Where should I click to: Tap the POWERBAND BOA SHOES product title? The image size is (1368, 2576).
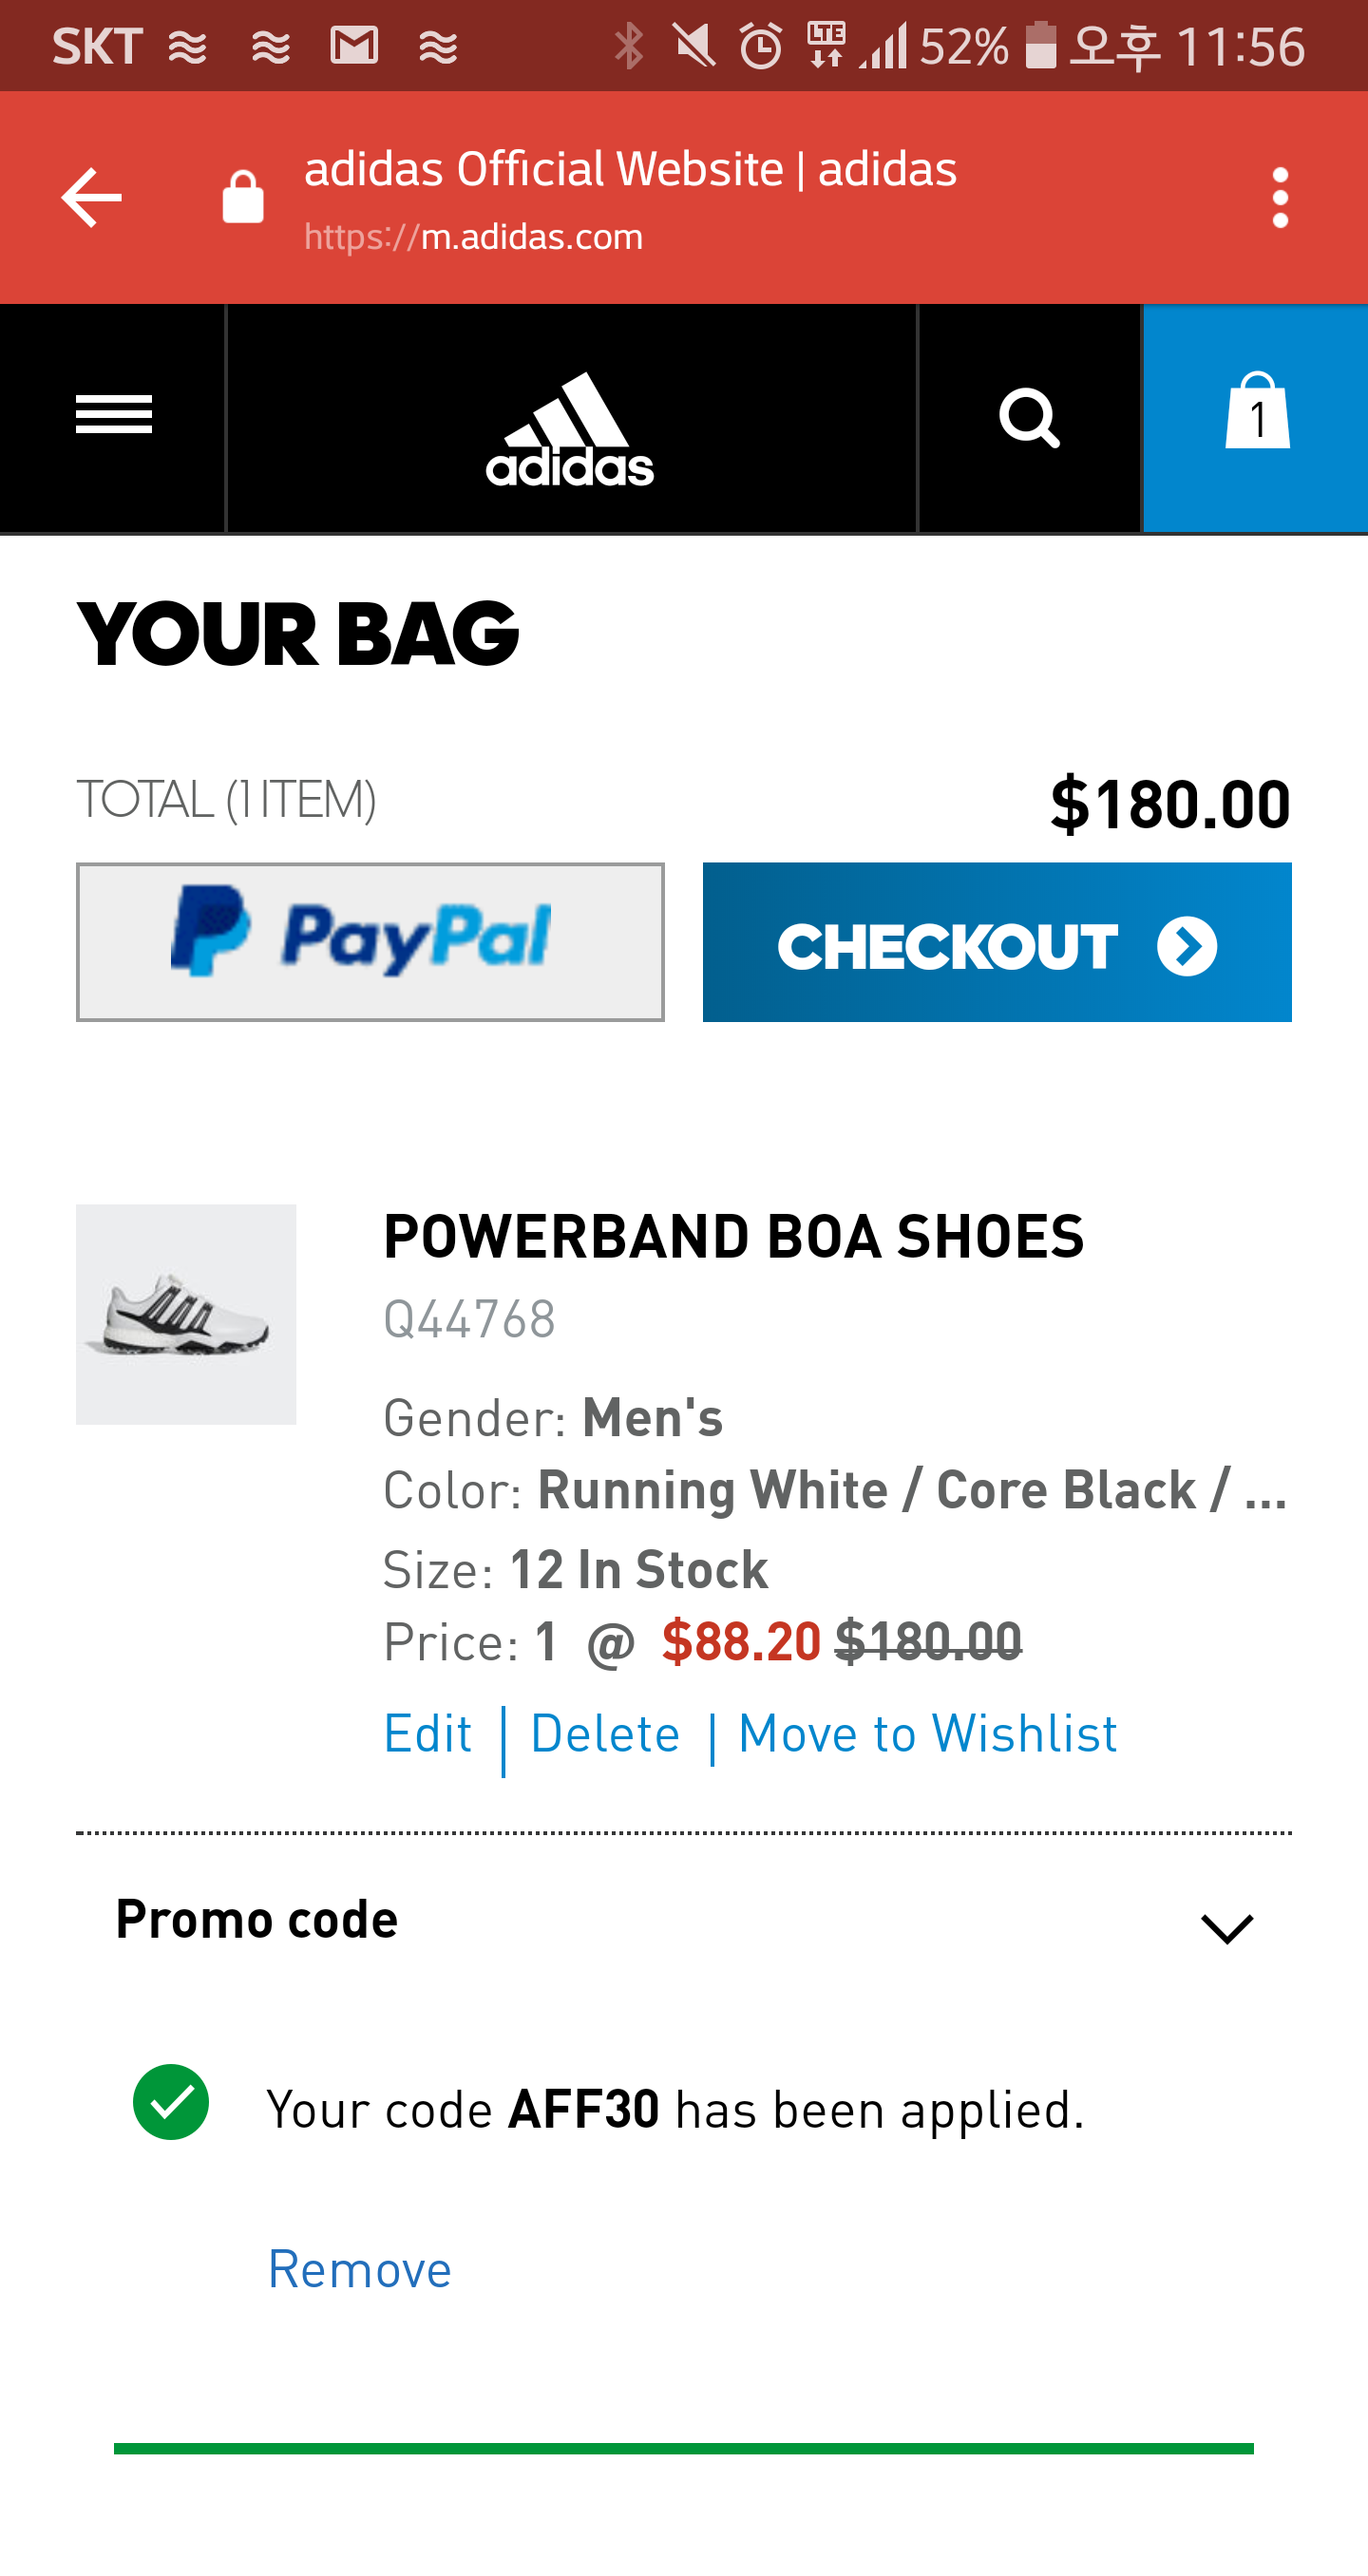(733, 1236)
